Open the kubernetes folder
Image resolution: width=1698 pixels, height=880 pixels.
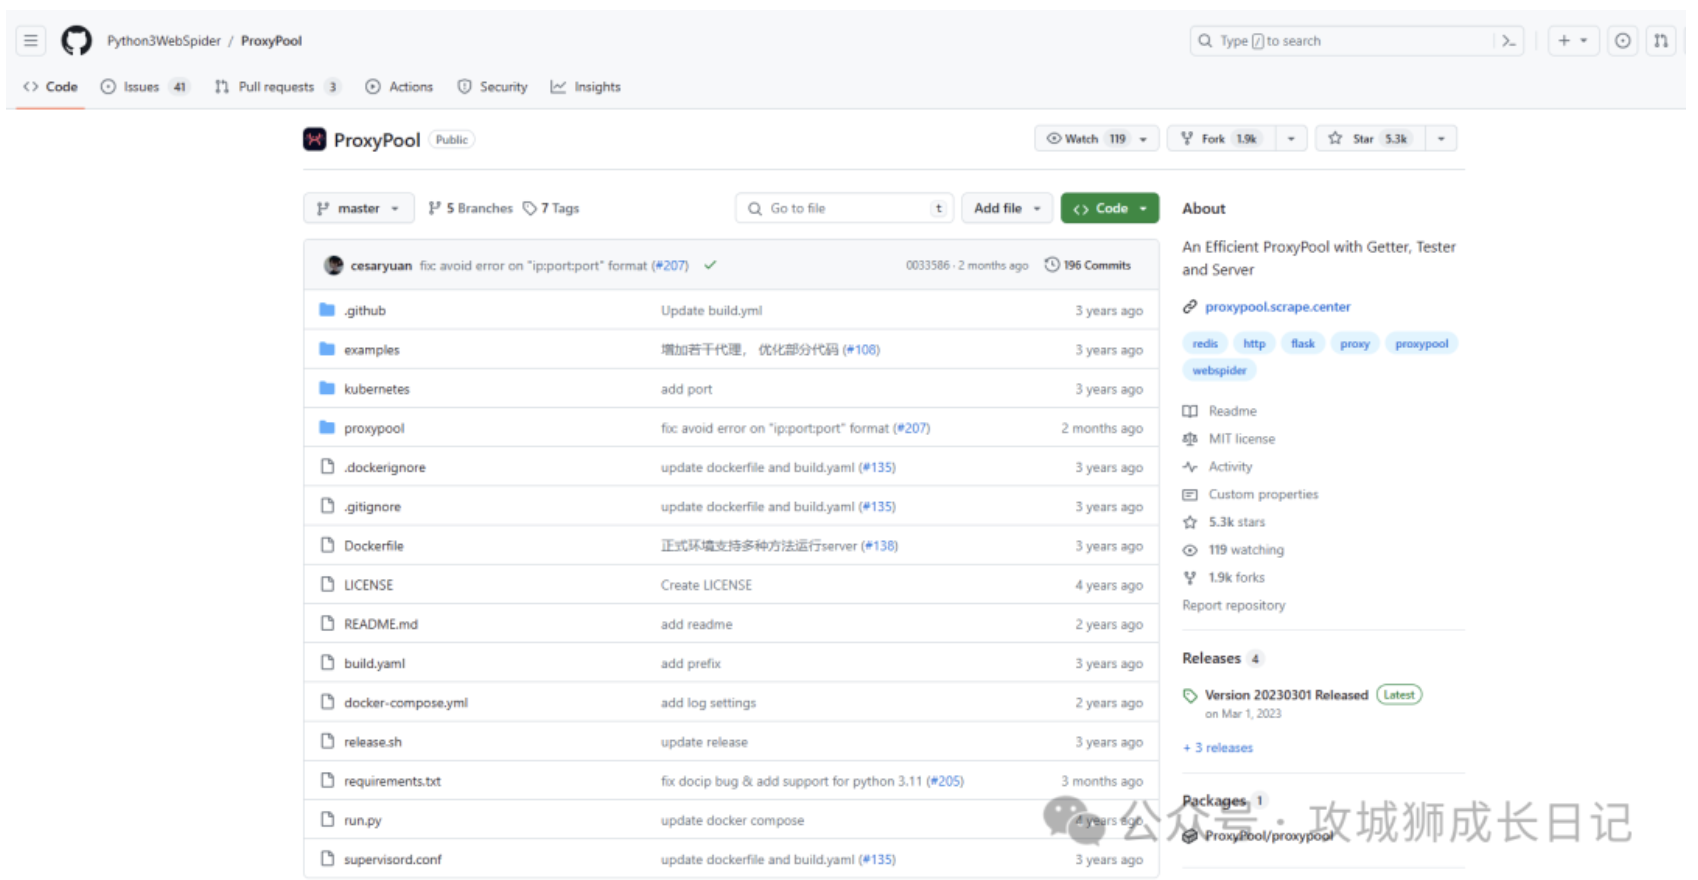(x=376, y=389)
